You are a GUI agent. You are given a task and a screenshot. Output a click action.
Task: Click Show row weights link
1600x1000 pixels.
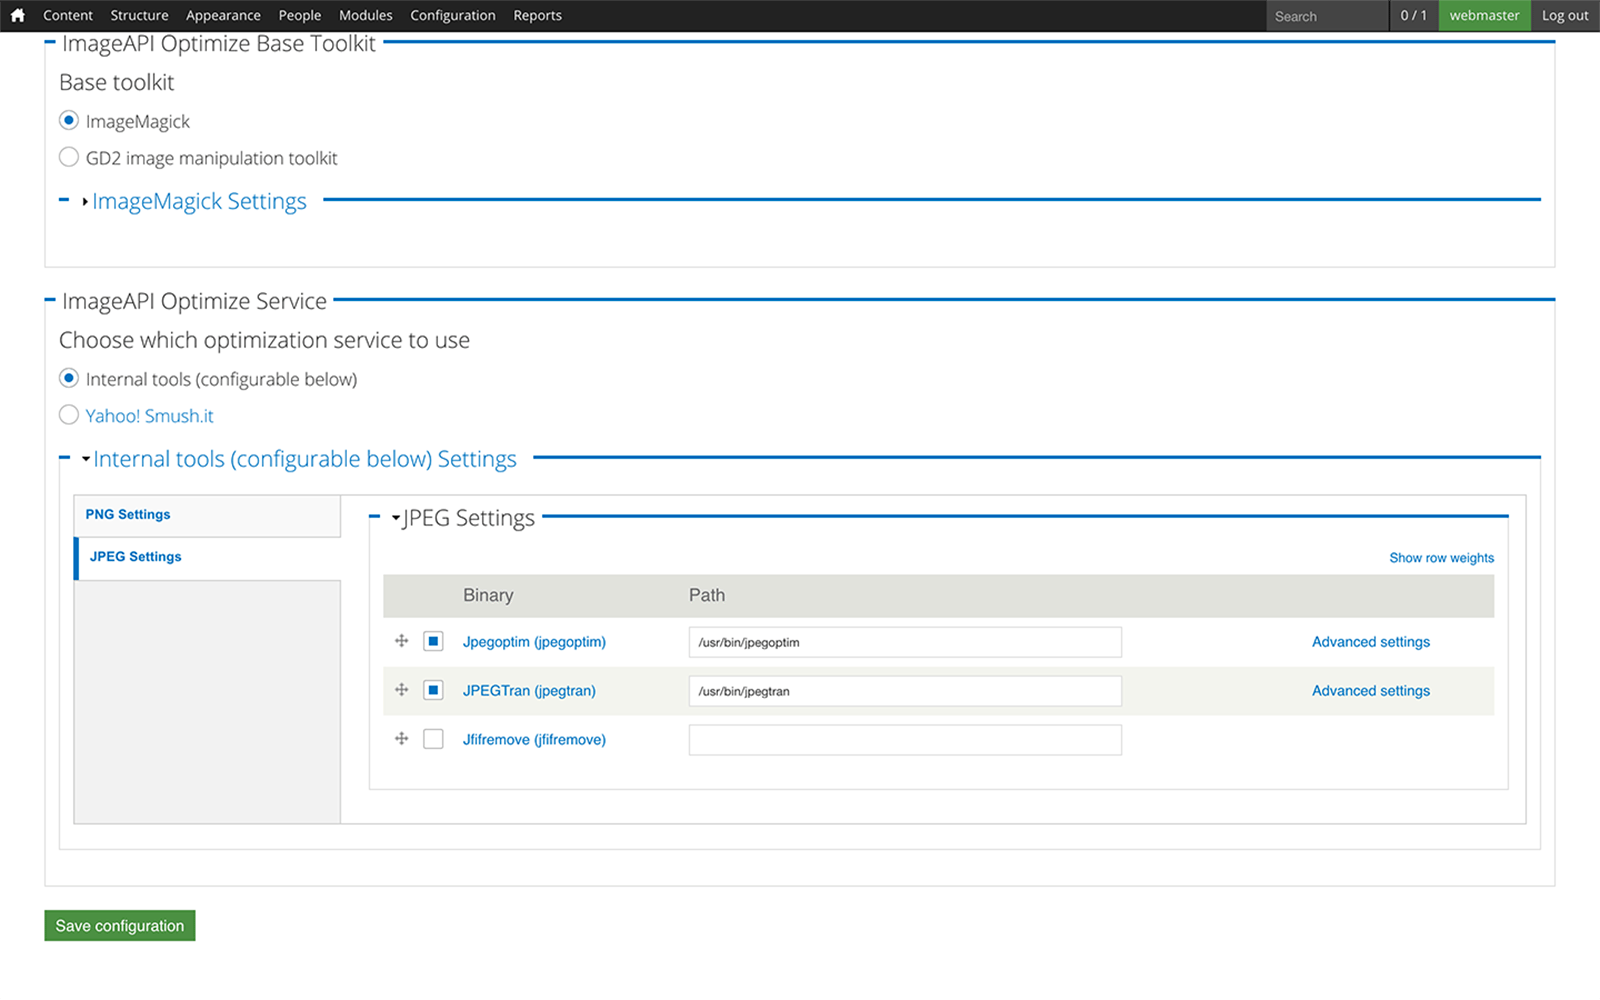[1441, 558]
